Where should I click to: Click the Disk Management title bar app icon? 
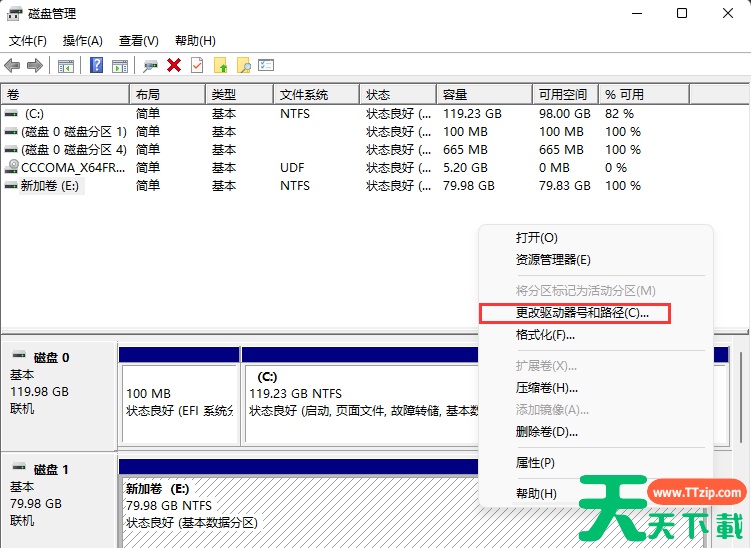coord(14,14)
